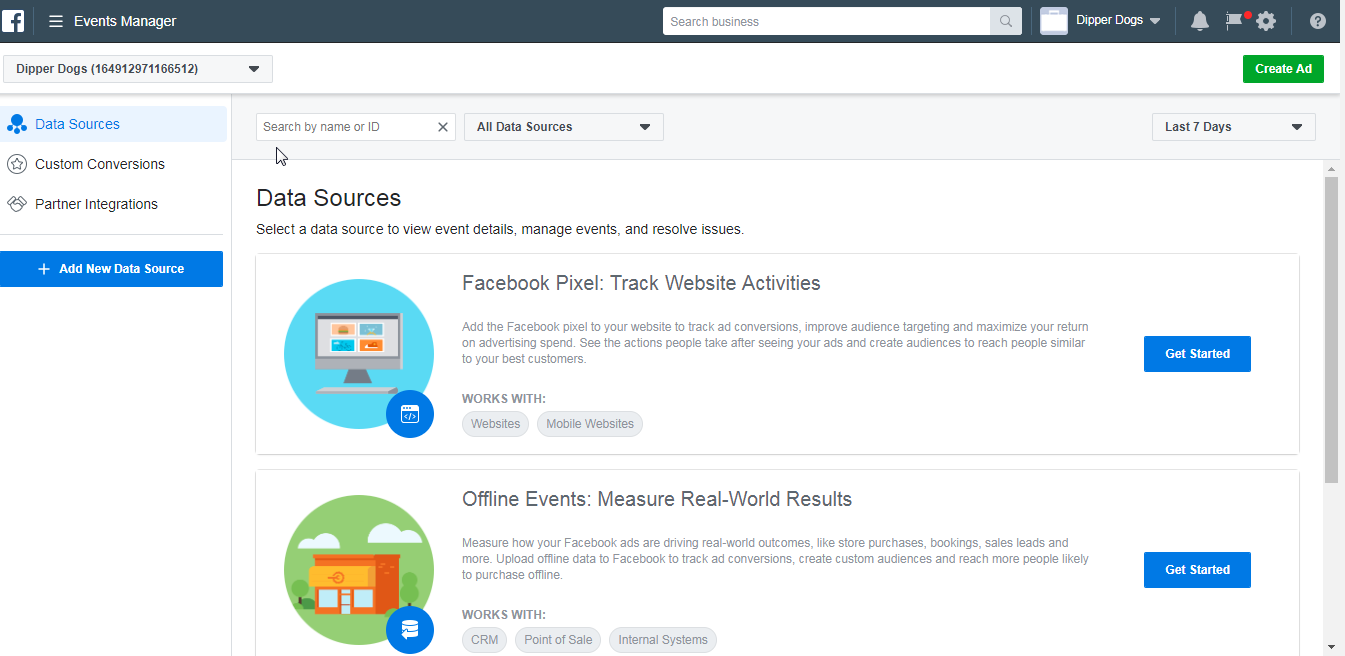Click the Internal Systems tag
Viewport: 1345px width, 656px height.
(x=663, y=640)
